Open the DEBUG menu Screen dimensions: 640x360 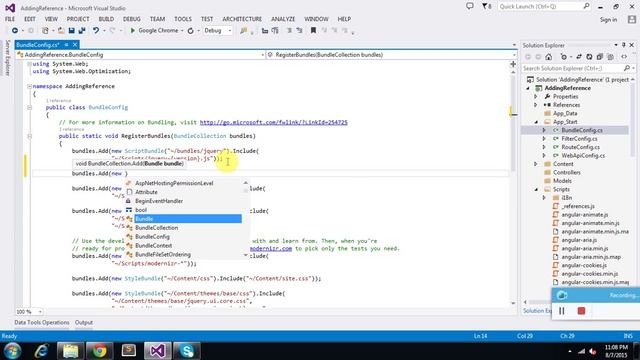(x=131, y=19)
